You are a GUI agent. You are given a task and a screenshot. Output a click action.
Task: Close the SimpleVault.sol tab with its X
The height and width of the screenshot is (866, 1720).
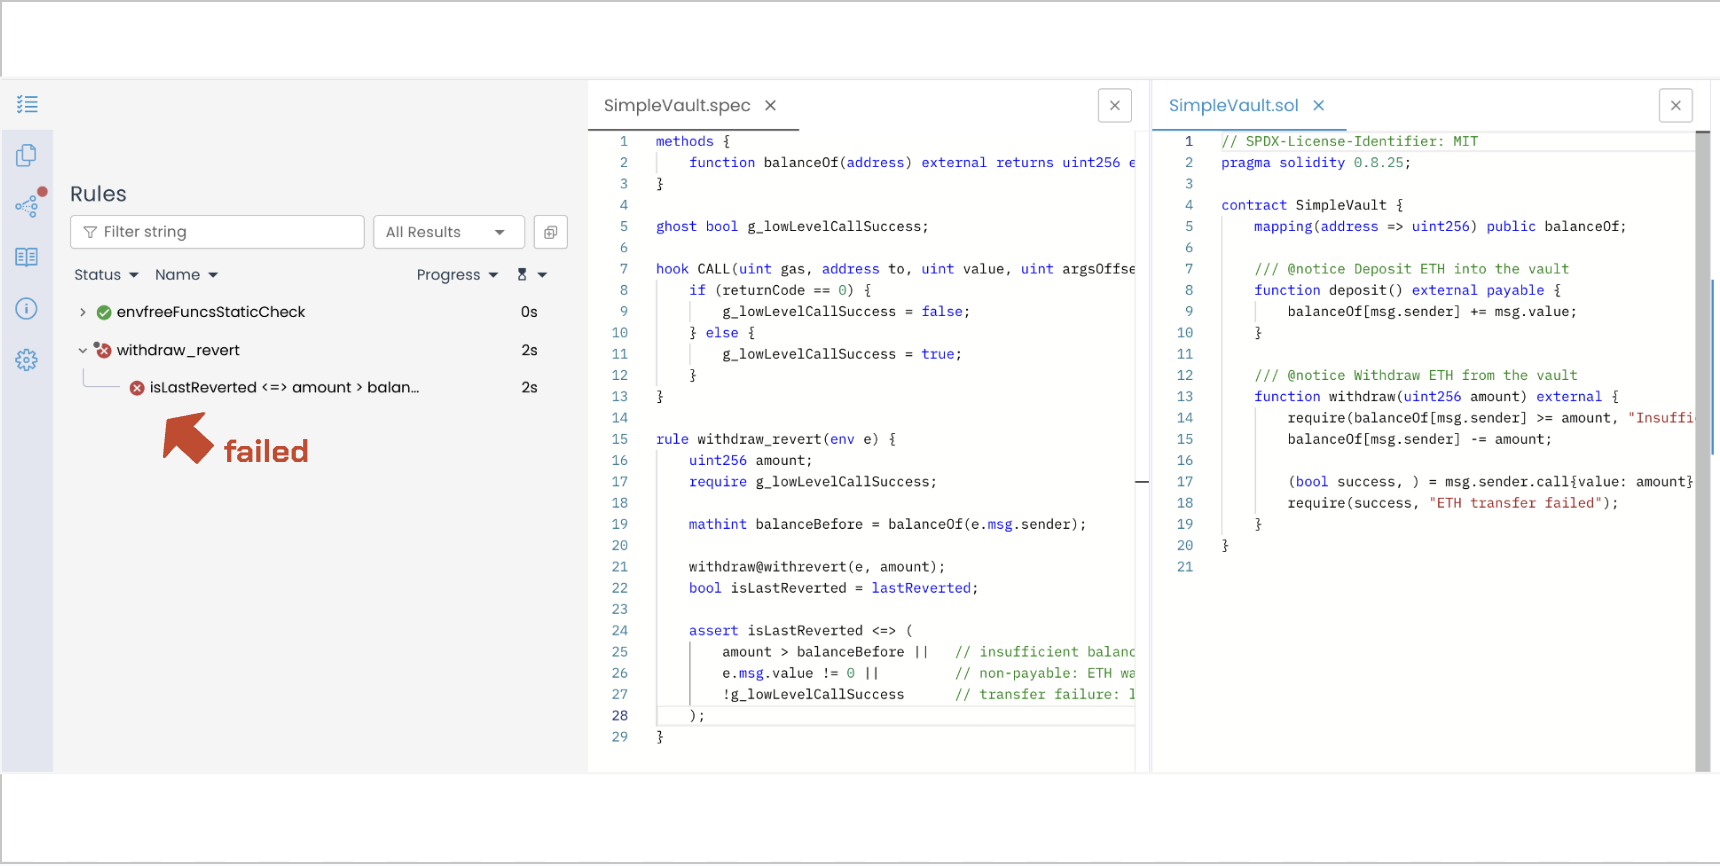click(x=1318, y=106)
